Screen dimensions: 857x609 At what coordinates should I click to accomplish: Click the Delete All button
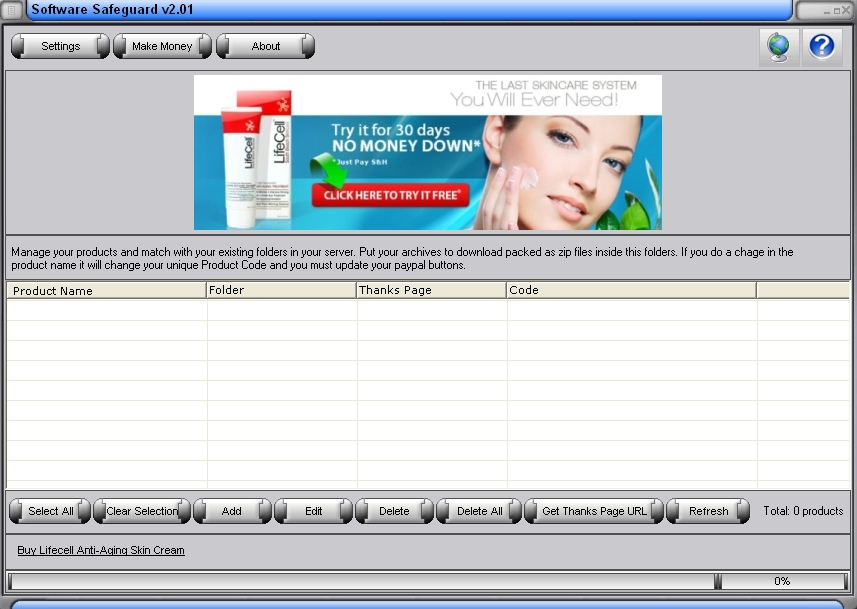[x=479, y=511]
